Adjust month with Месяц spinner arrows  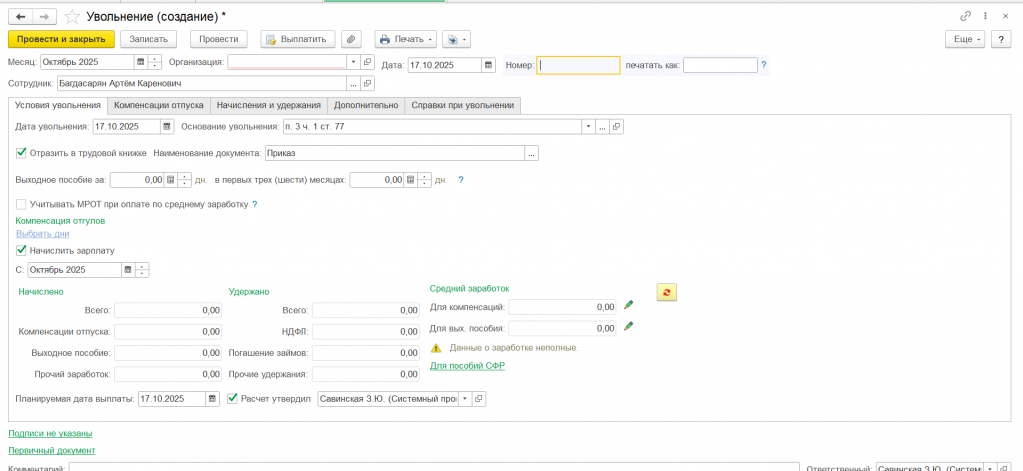(155, 63)
